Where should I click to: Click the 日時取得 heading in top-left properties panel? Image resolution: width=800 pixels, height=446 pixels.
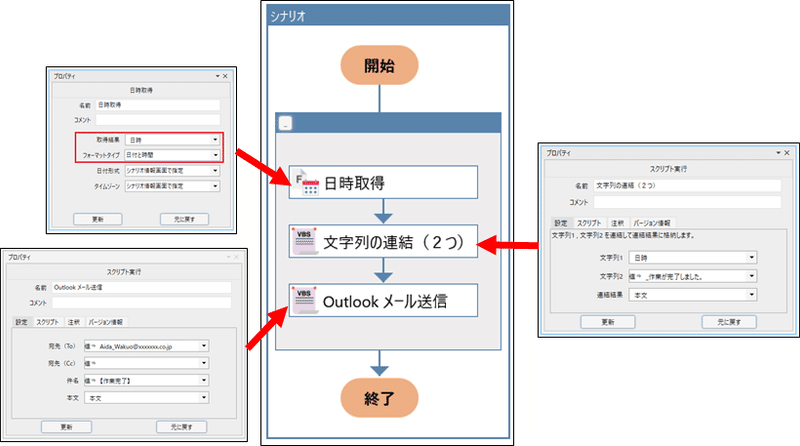[x=141, y=90]
